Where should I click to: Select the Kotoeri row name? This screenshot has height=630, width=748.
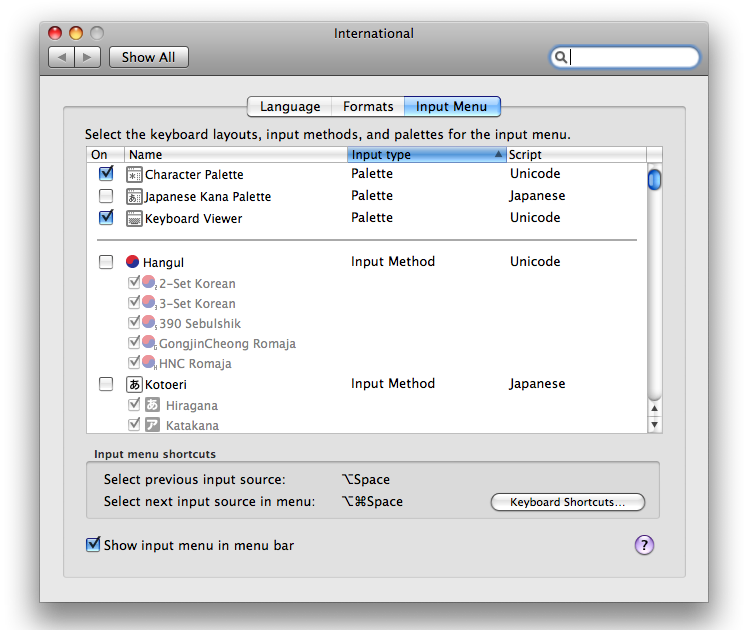click(166, 384)
